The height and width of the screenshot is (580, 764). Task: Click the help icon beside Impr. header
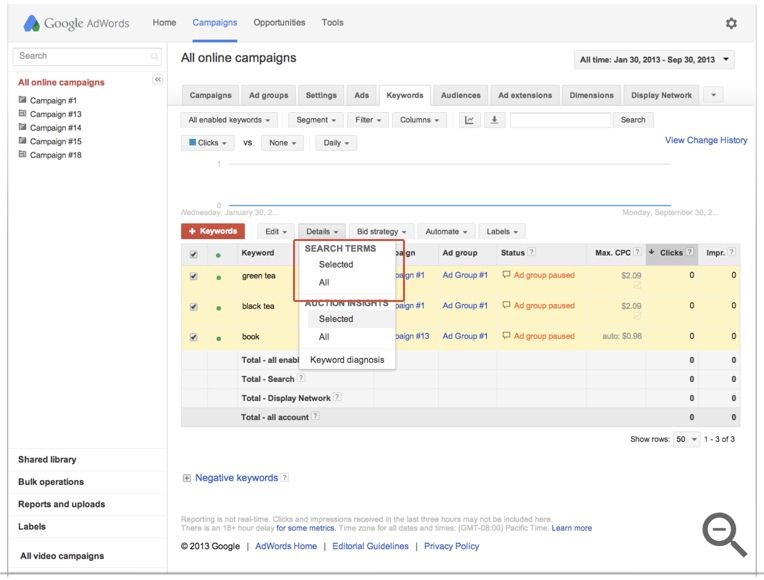tap(732, 252)
